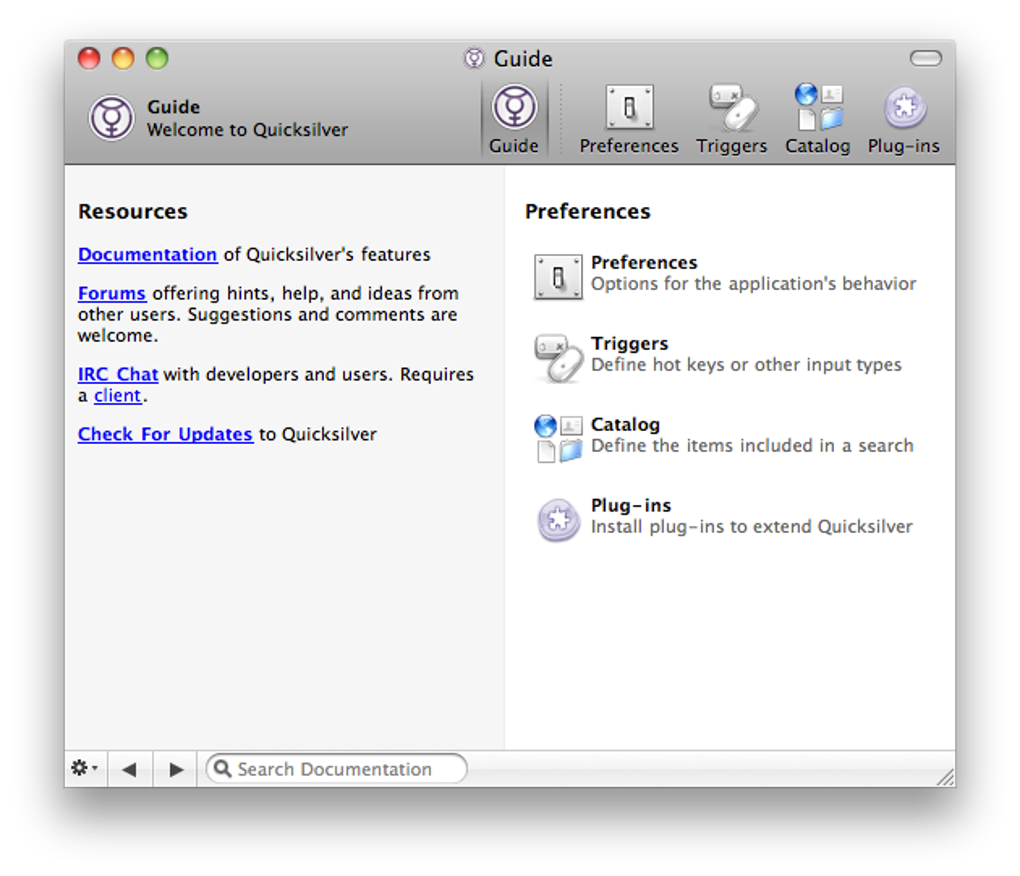Click the Quicksilver logo beside Welcome text

[112, 118]
